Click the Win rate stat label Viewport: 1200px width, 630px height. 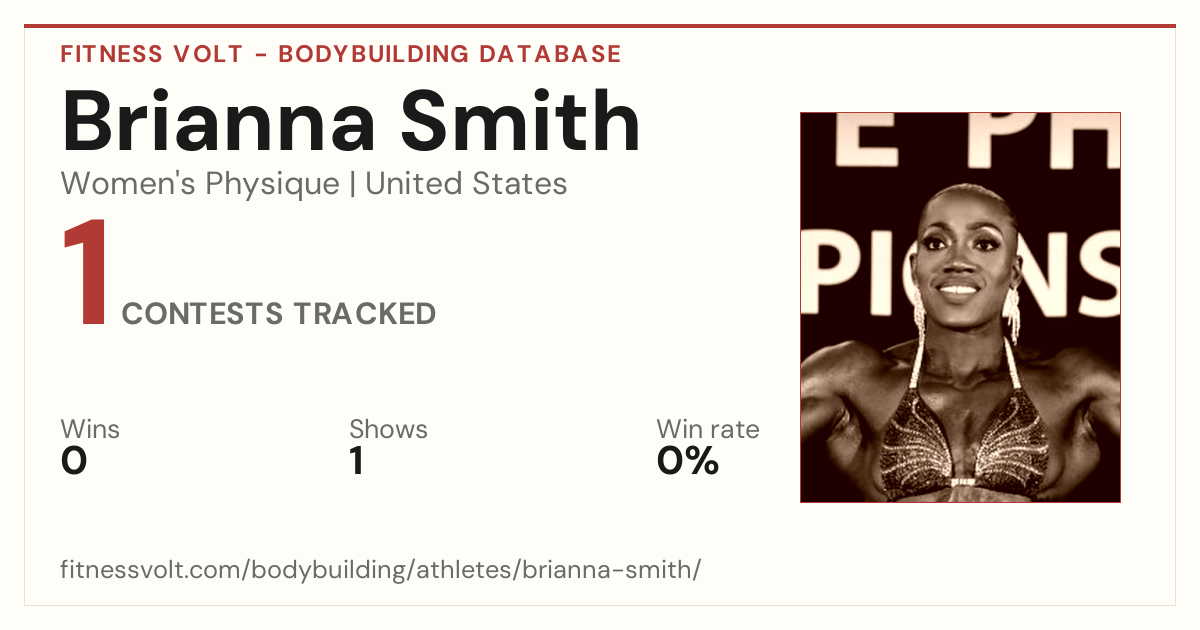click(708, 430)
